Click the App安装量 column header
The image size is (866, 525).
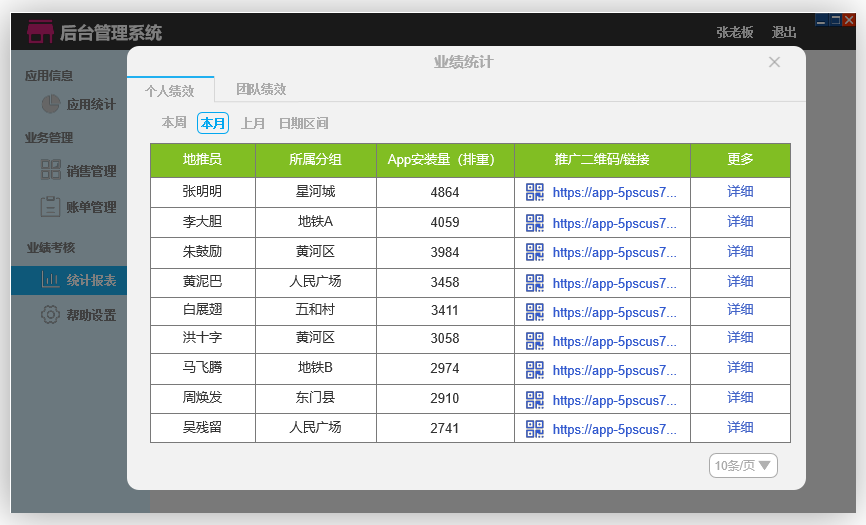click(x=445, y=160)
